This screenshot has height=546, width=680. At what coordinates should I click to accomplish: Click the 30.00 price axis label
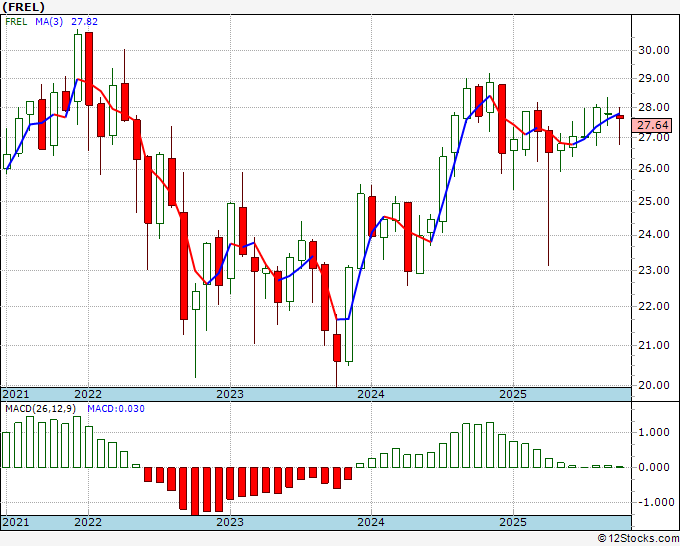(x=654, y=50)
